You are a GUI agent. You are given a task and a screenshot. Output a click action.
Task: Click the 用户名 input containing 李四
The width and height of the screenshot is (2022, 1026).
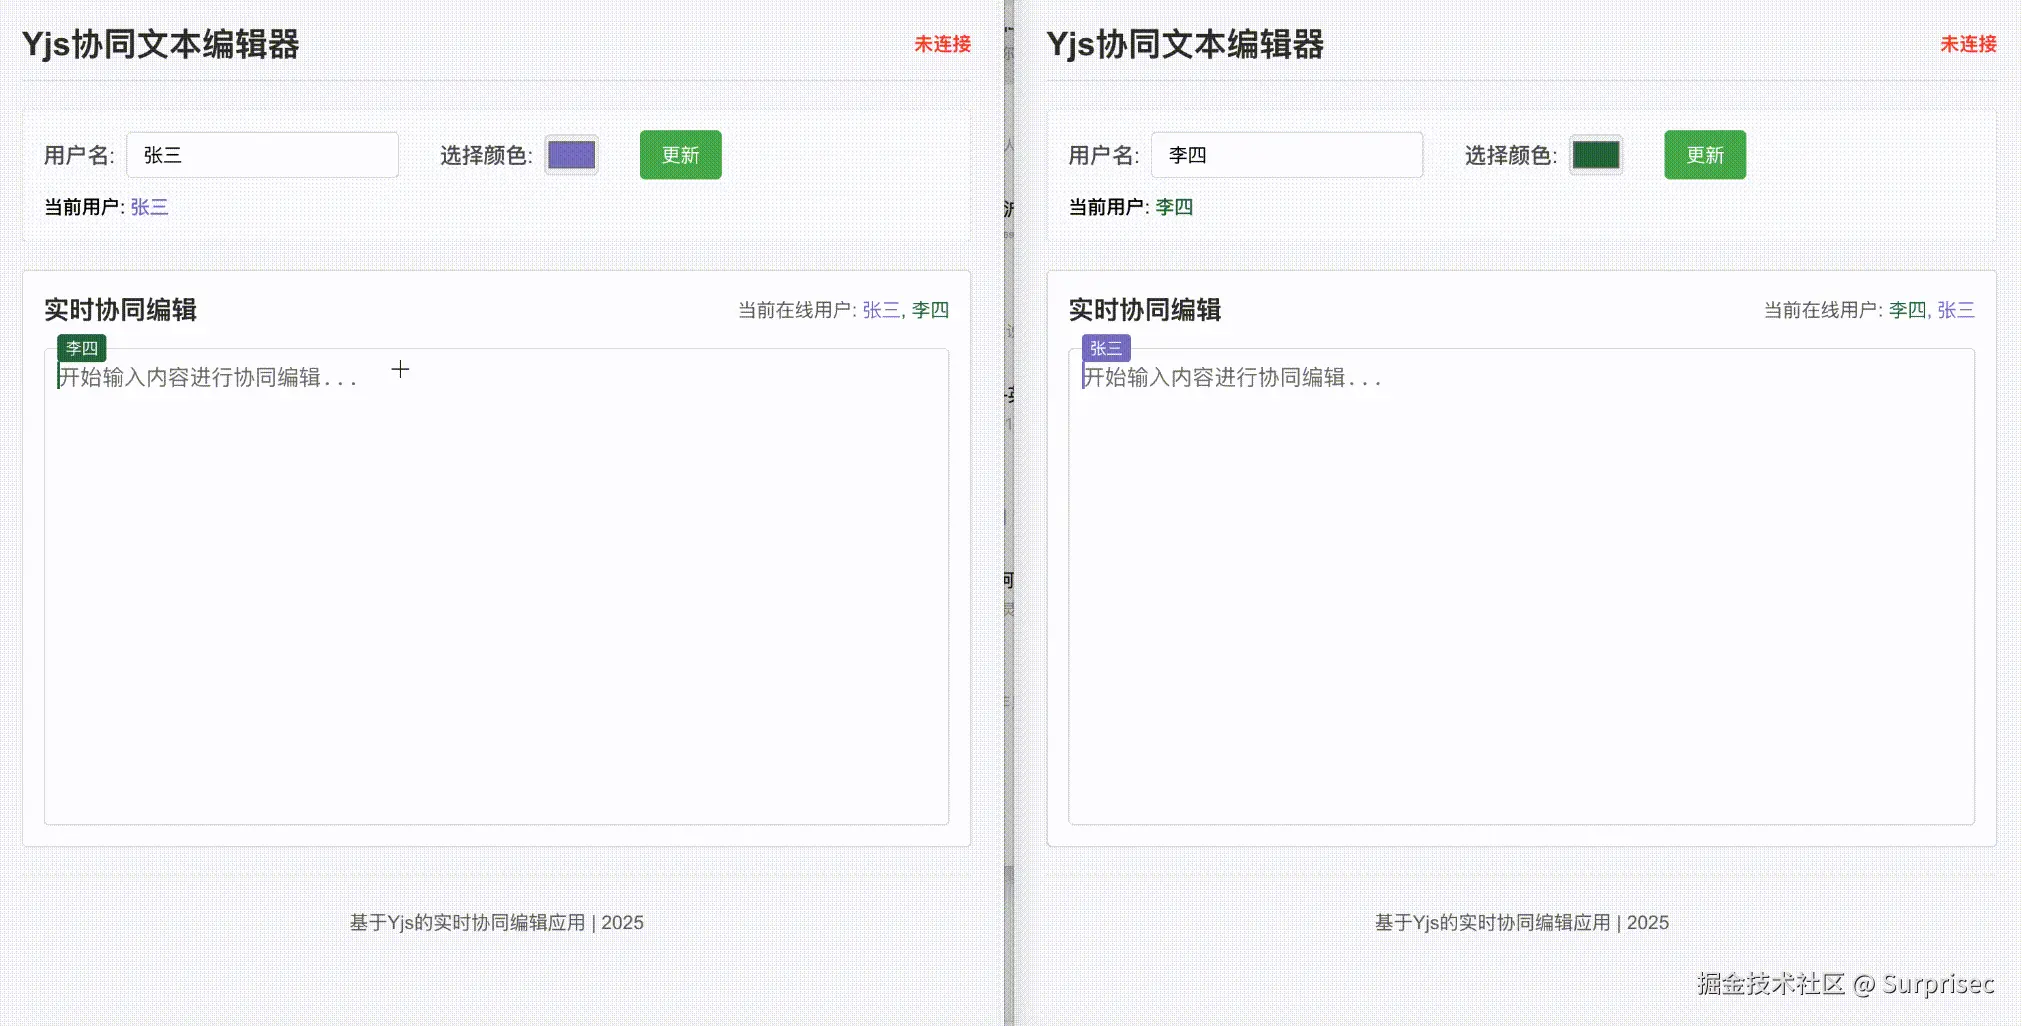pyautogui.click(x=1287, y=155)
